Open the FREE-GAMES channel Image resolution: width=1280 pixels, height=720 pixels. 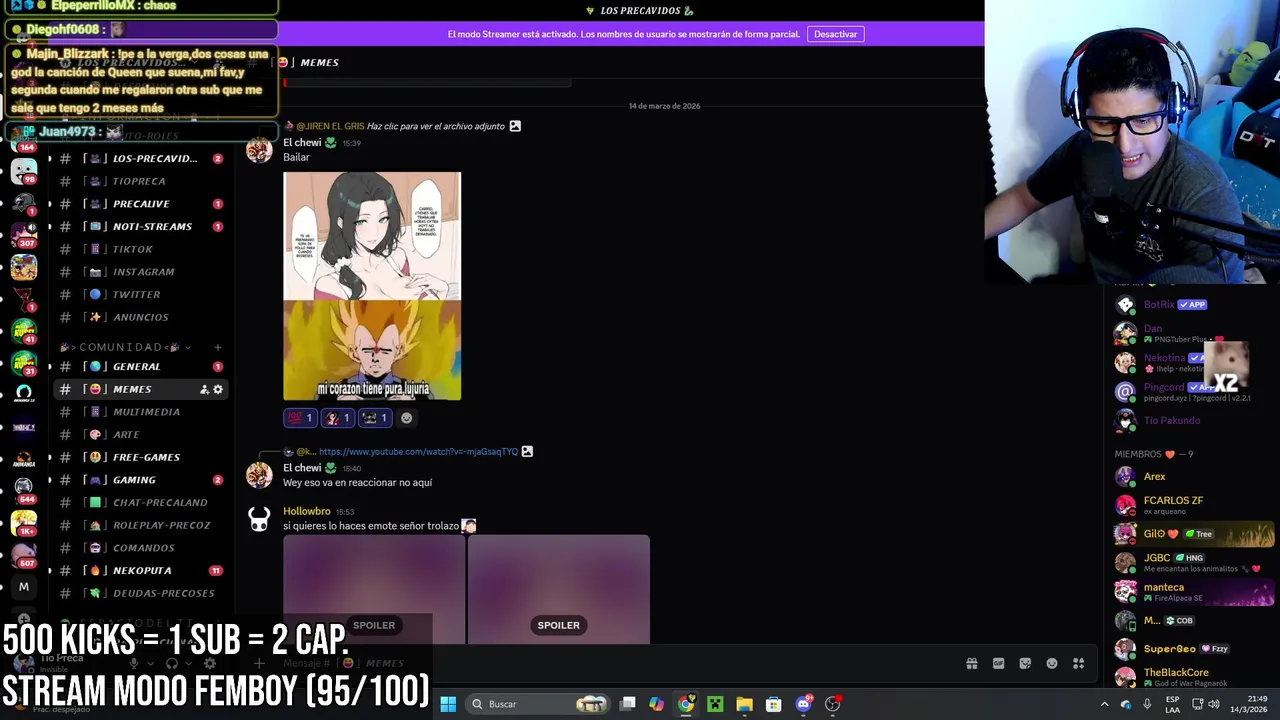[x=141, y=457]
